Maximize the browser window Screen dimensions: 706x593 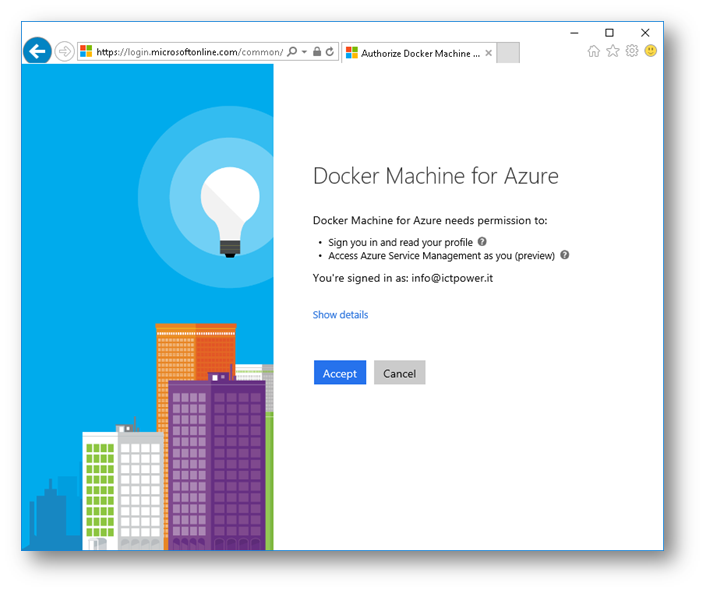tap(609, 33)
